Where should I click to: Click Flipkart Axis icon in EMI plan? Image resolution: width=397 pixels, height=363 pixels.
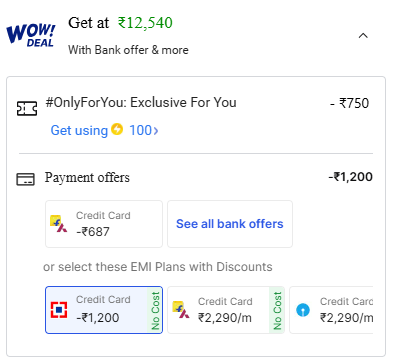tap(181, 310)
